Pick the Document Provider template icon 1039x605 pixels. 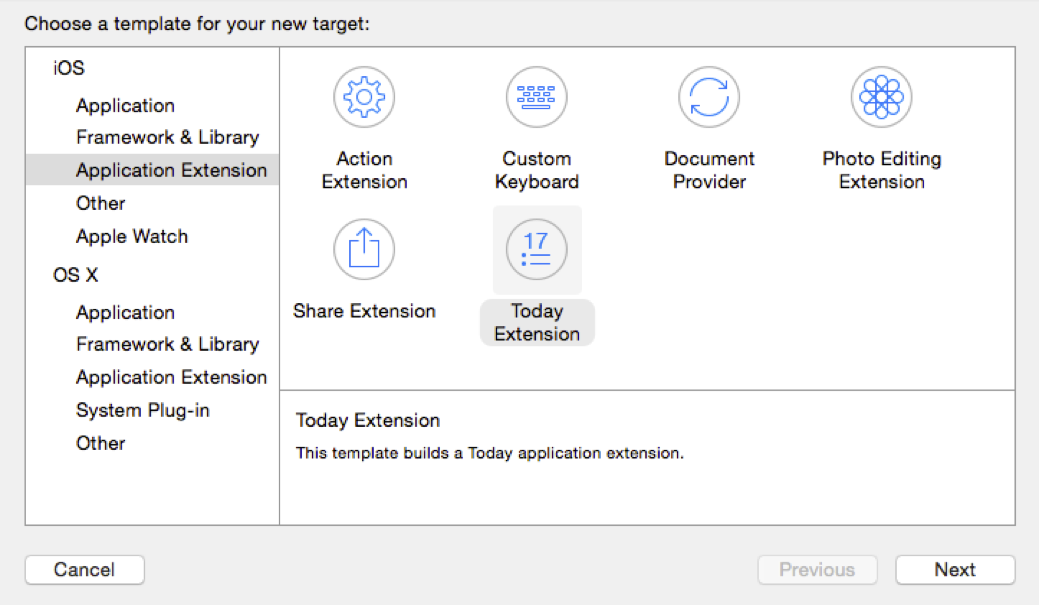pyautogui.click(x=709, y=97)
